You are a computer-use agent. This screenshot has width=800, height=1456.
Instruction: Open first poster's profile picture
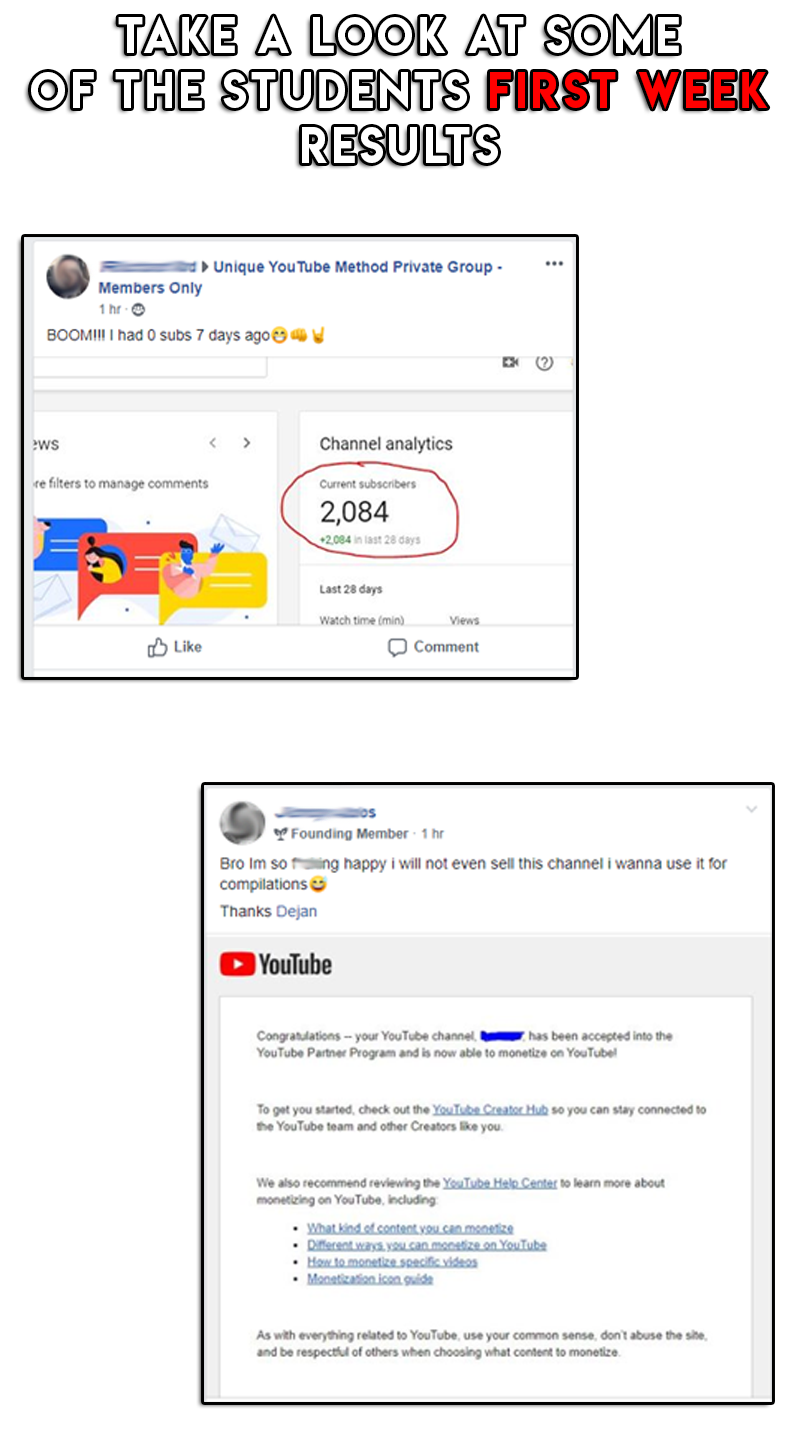pos(68,277)
